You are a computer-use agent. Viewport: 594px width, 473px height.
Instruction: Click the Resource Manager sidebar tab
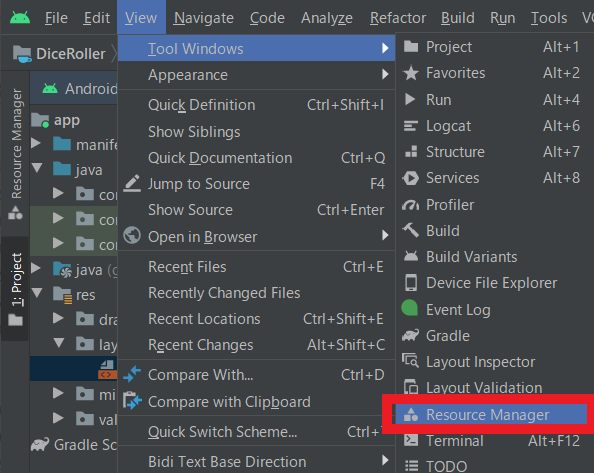click(16, 153)
